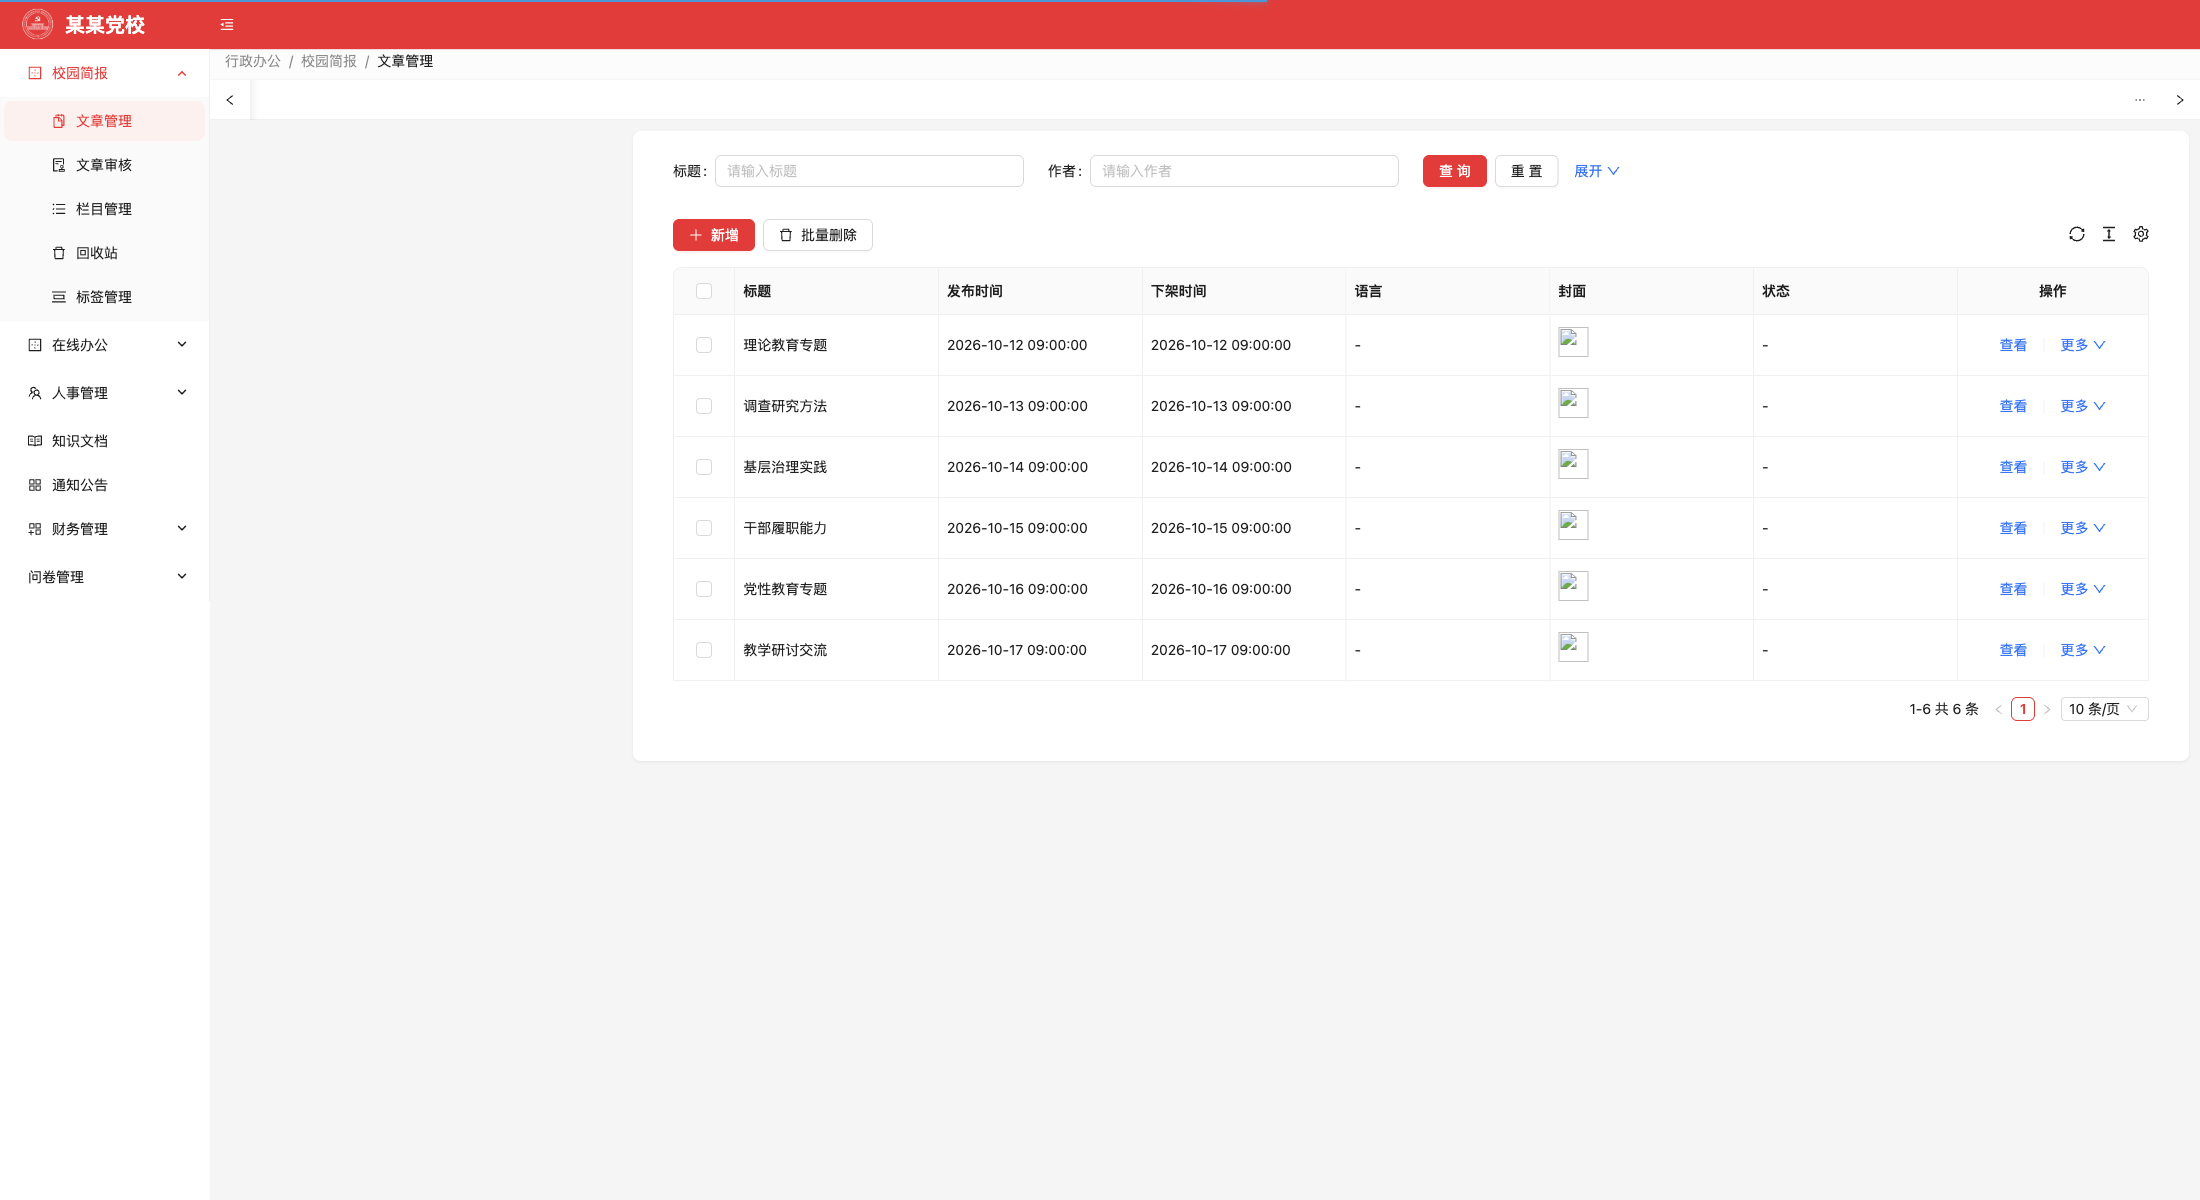Open 标签管理 in sidebar
2200x1200 pixels.
[x=105, y=297]
